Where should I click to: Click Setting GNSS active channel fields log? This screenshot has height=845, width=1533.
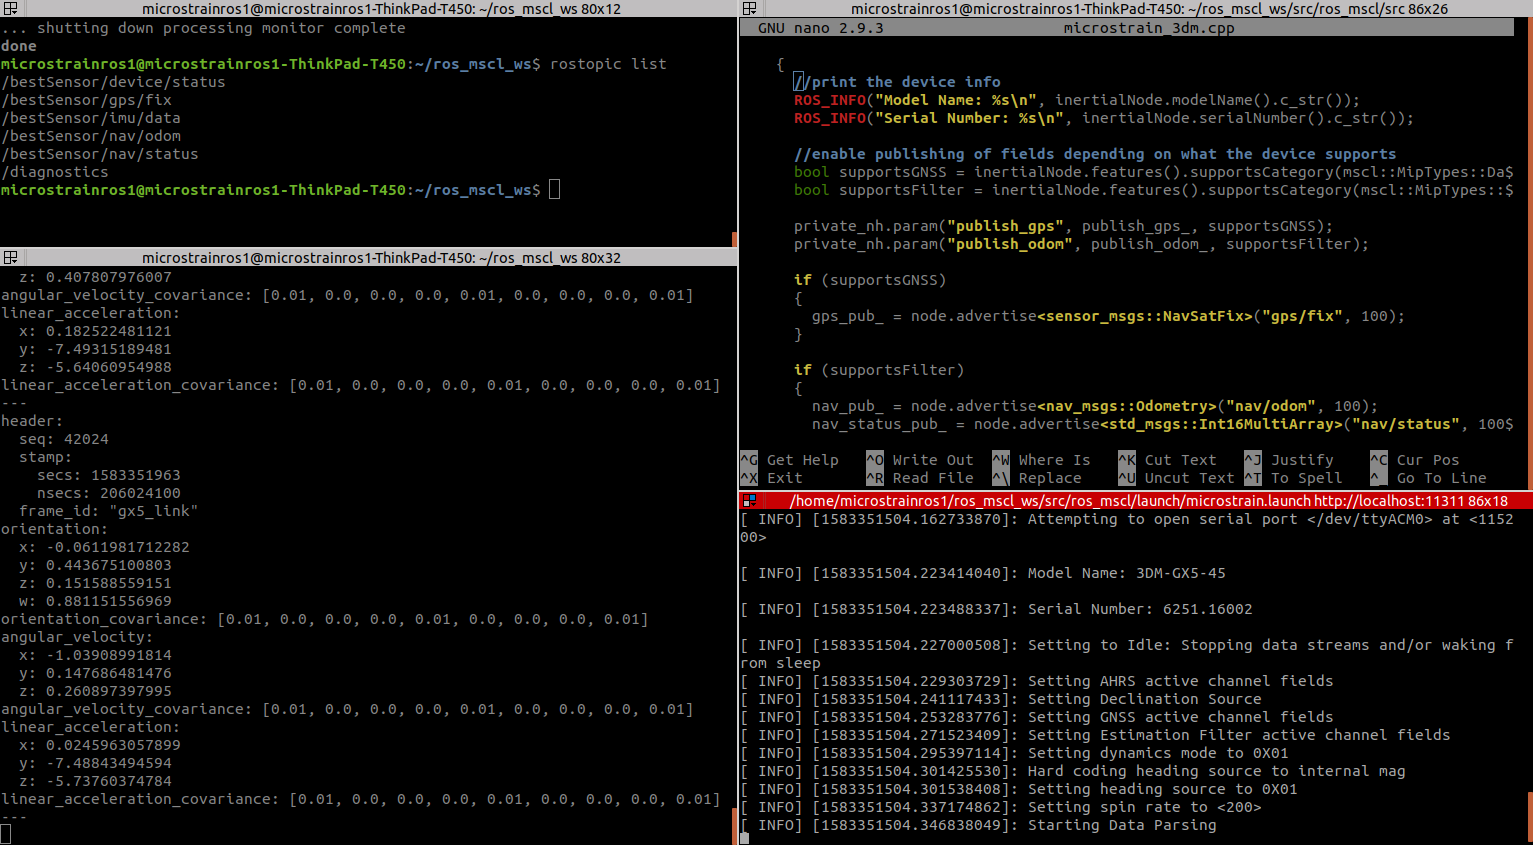(1037, 717)
